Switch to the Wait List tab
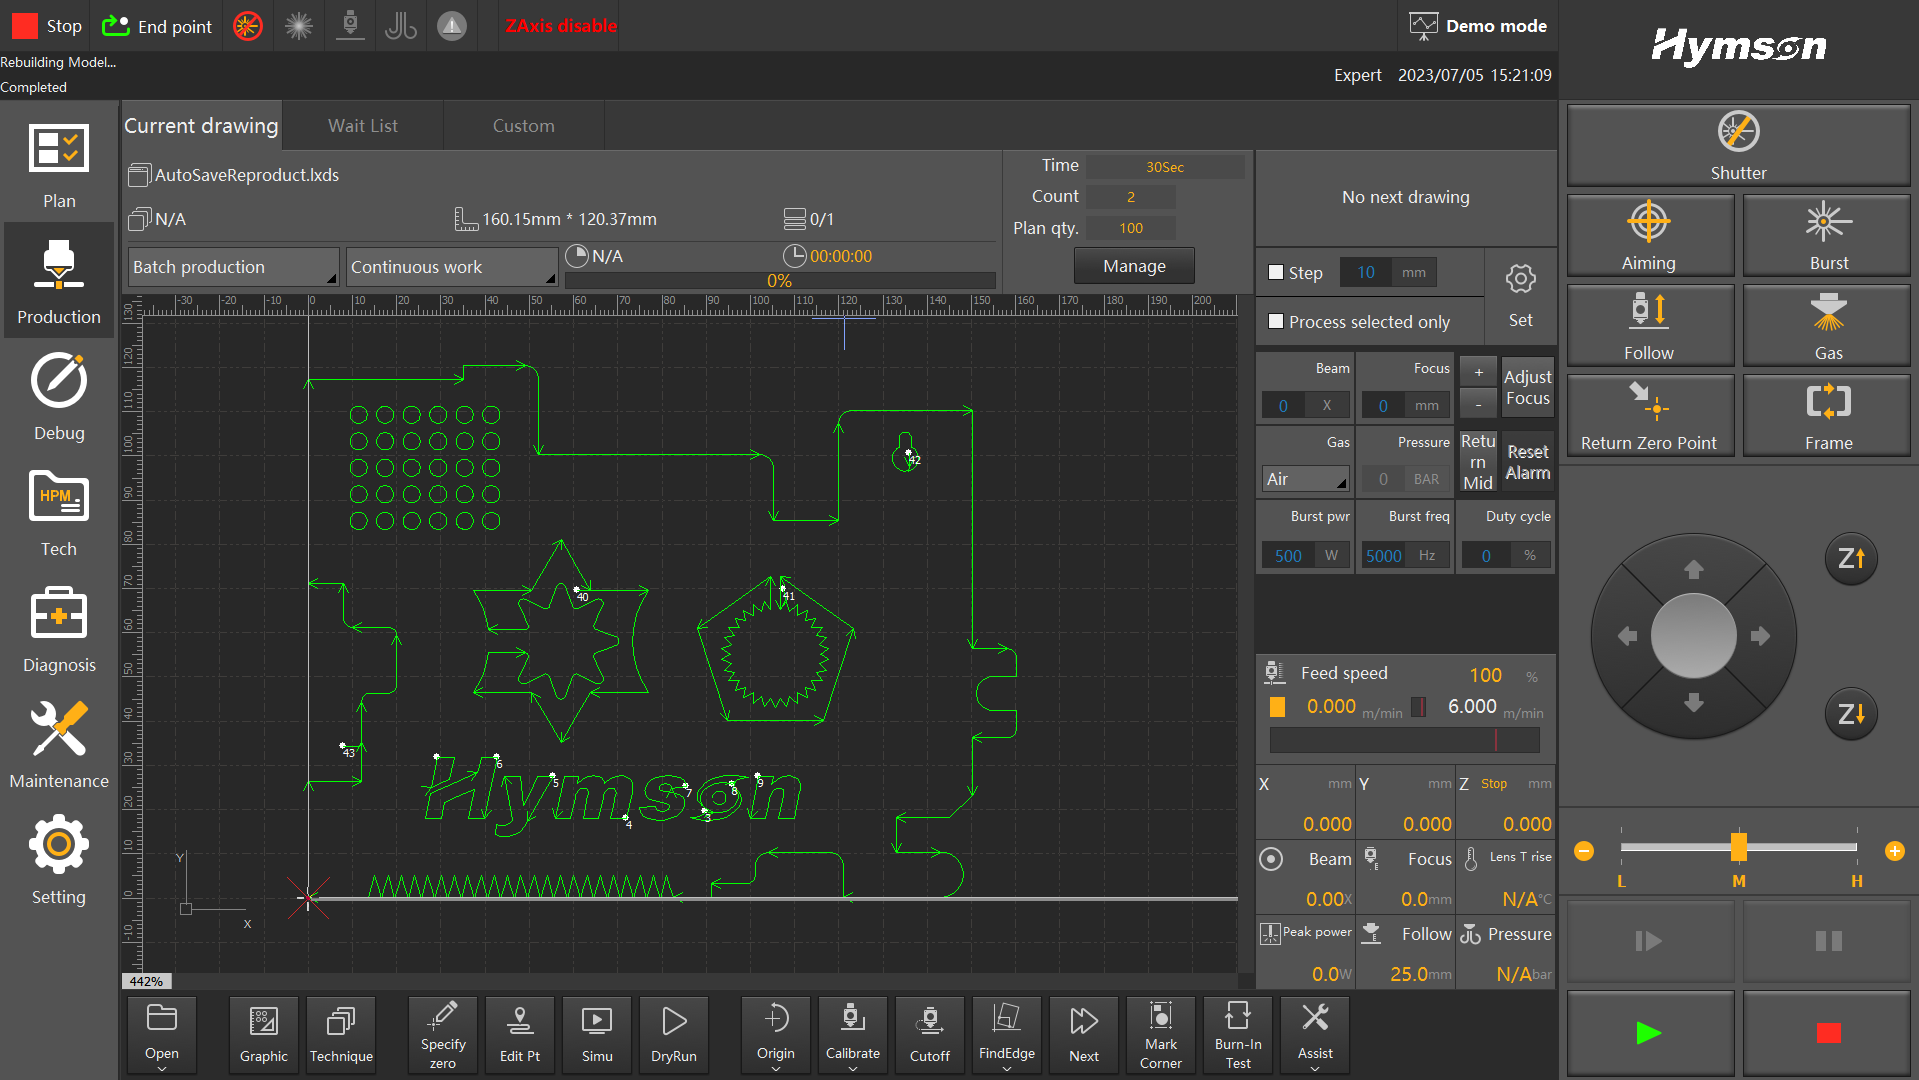 (362, 126)
